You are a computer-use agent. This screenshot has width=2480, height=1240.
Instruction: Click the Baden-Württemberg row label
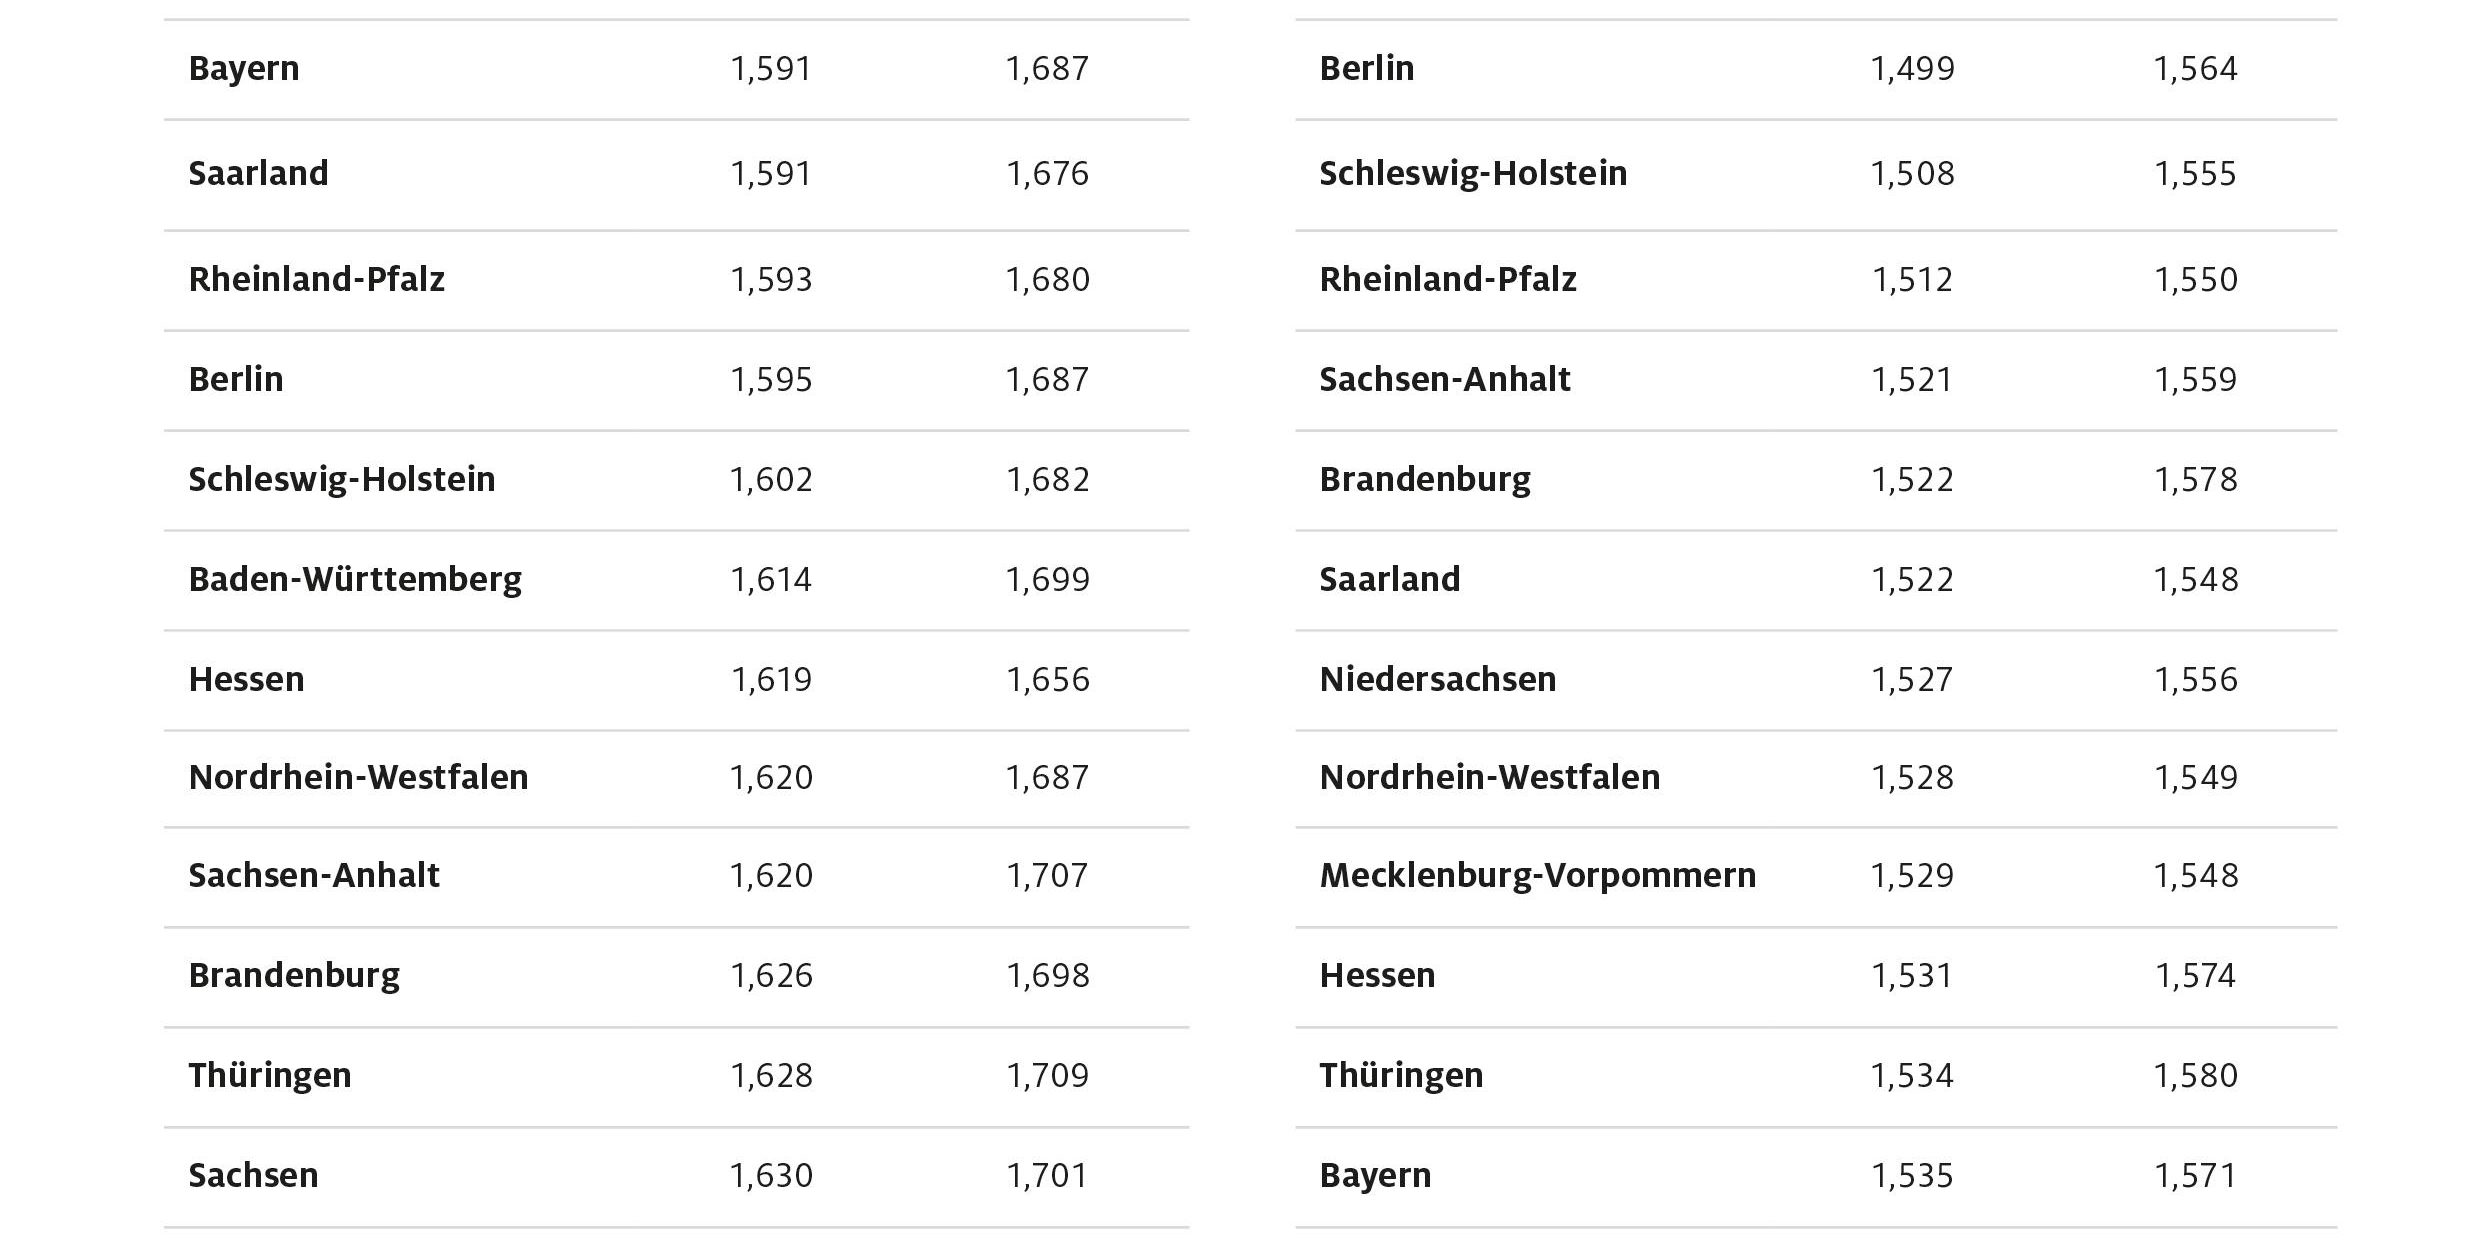tap(355, 580)
